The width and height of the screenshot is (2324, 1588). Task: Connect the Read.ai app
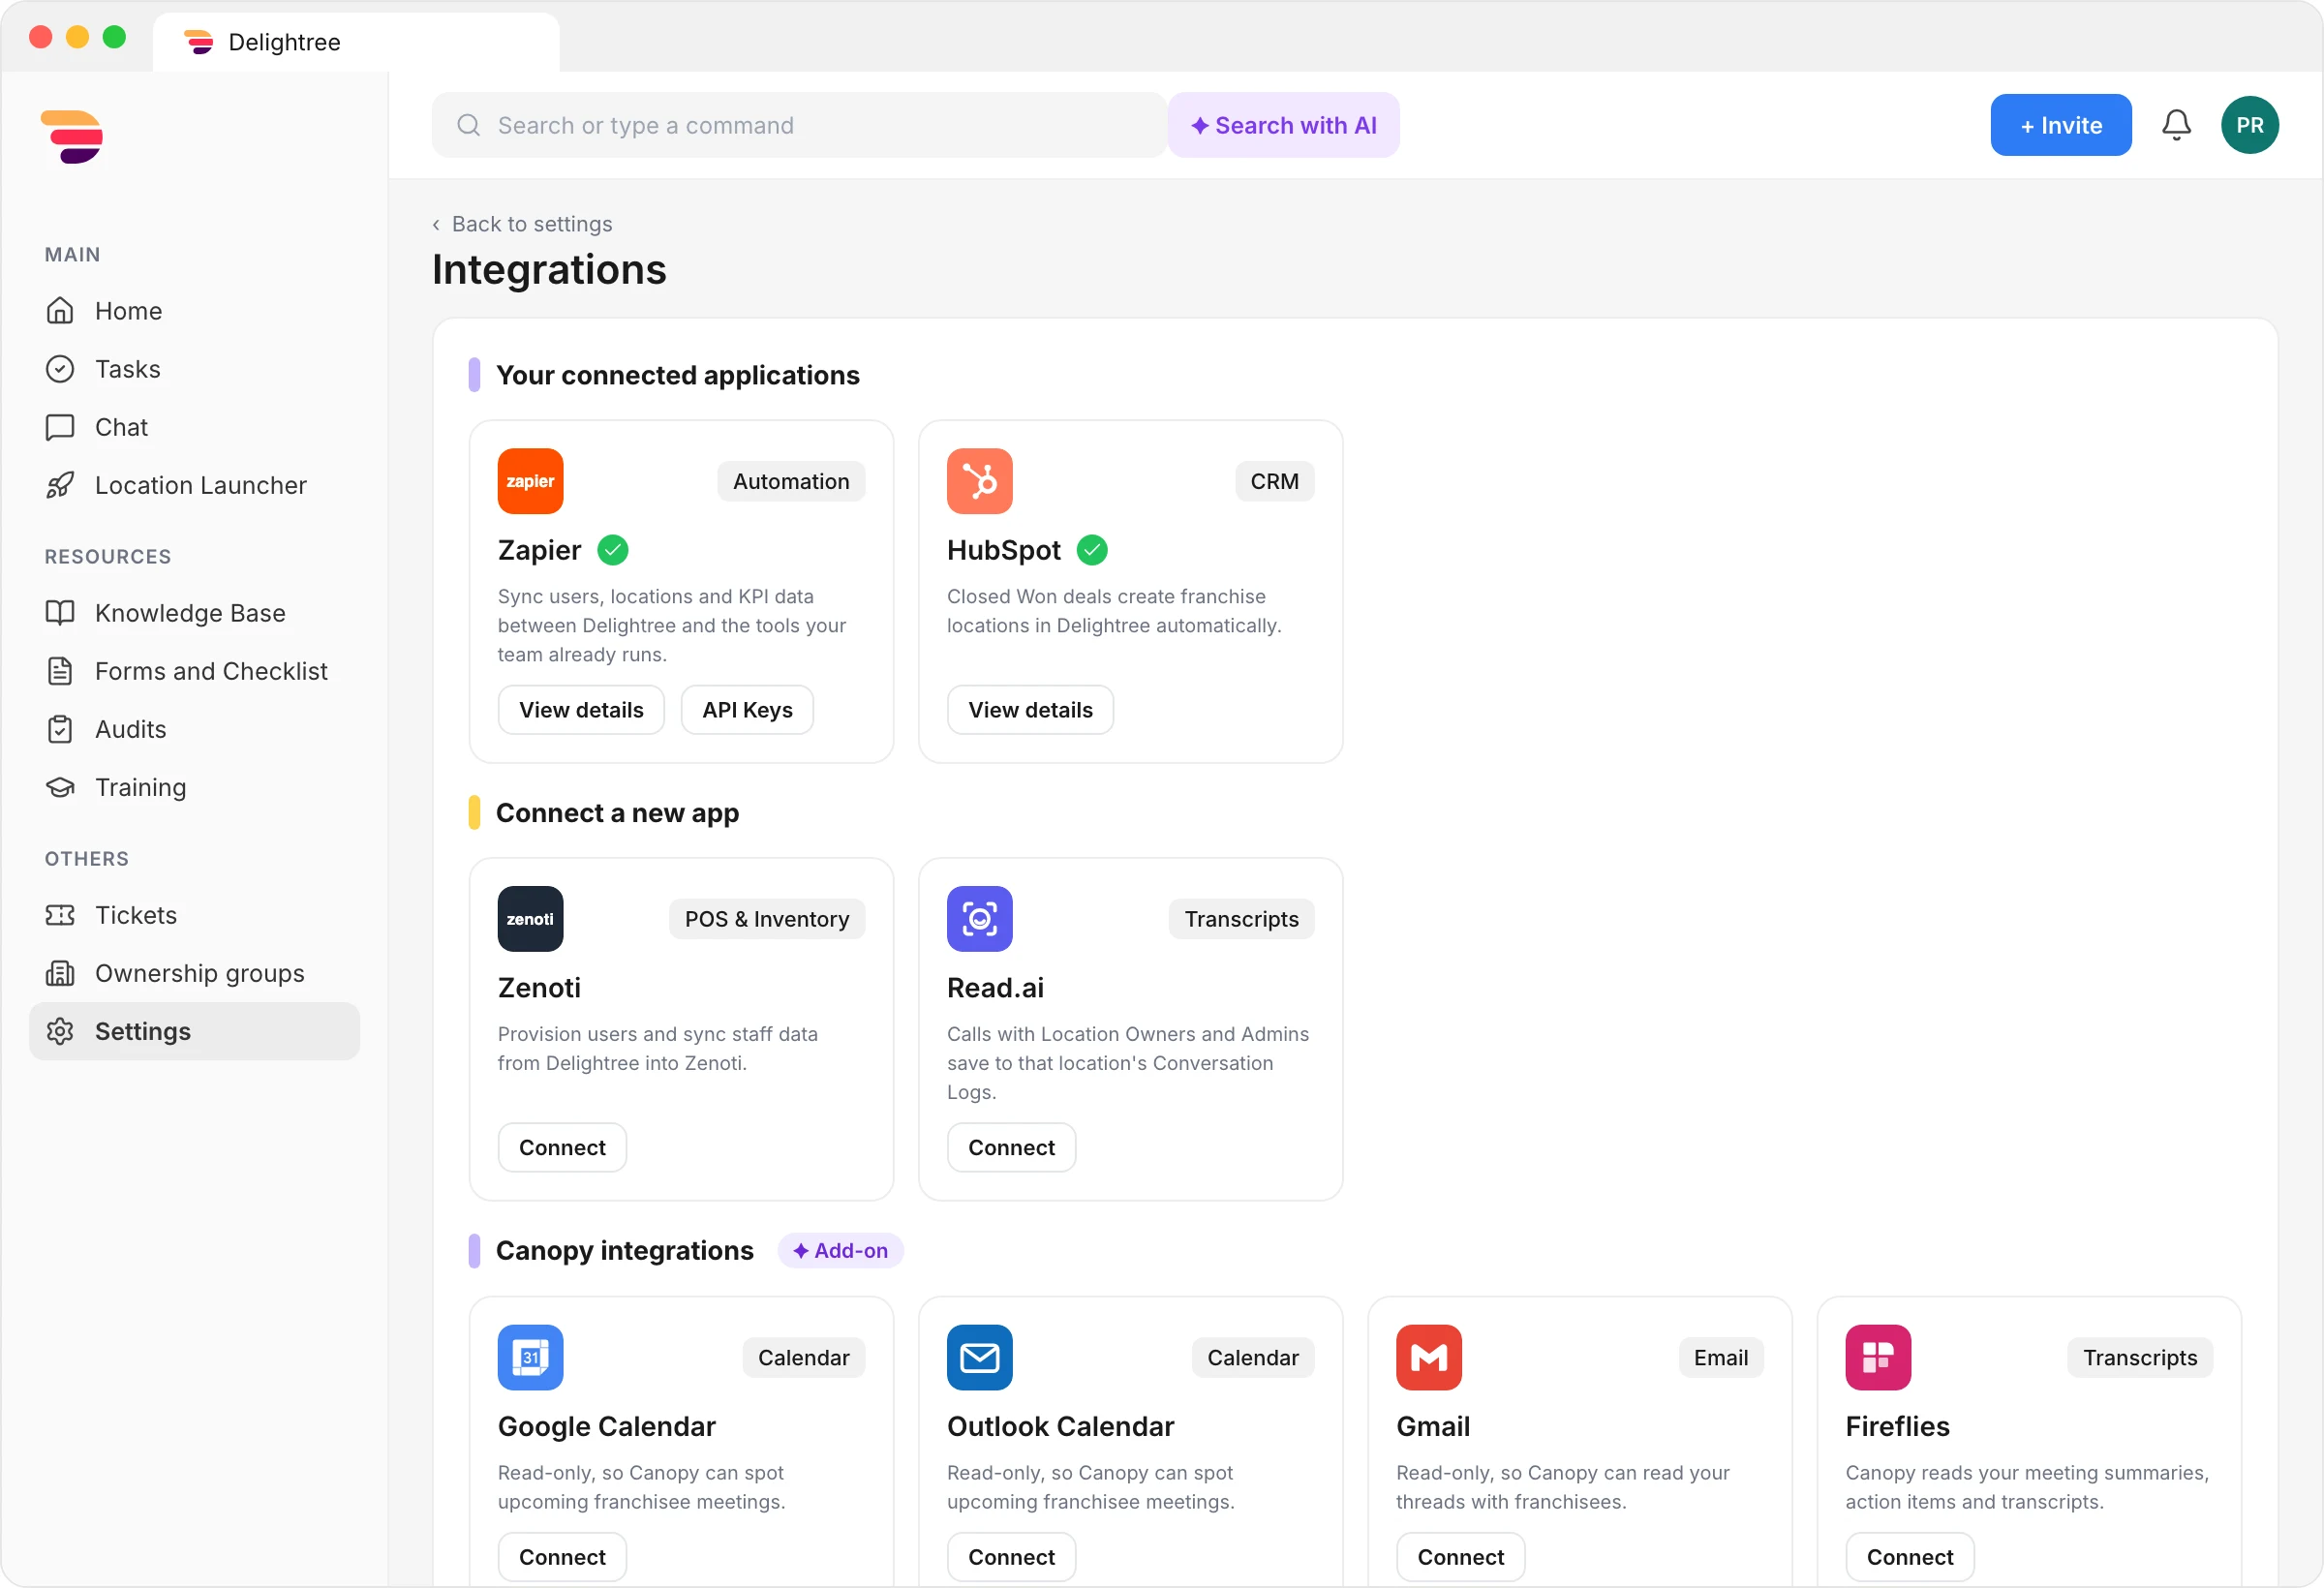click(x=1011, y=1147)
